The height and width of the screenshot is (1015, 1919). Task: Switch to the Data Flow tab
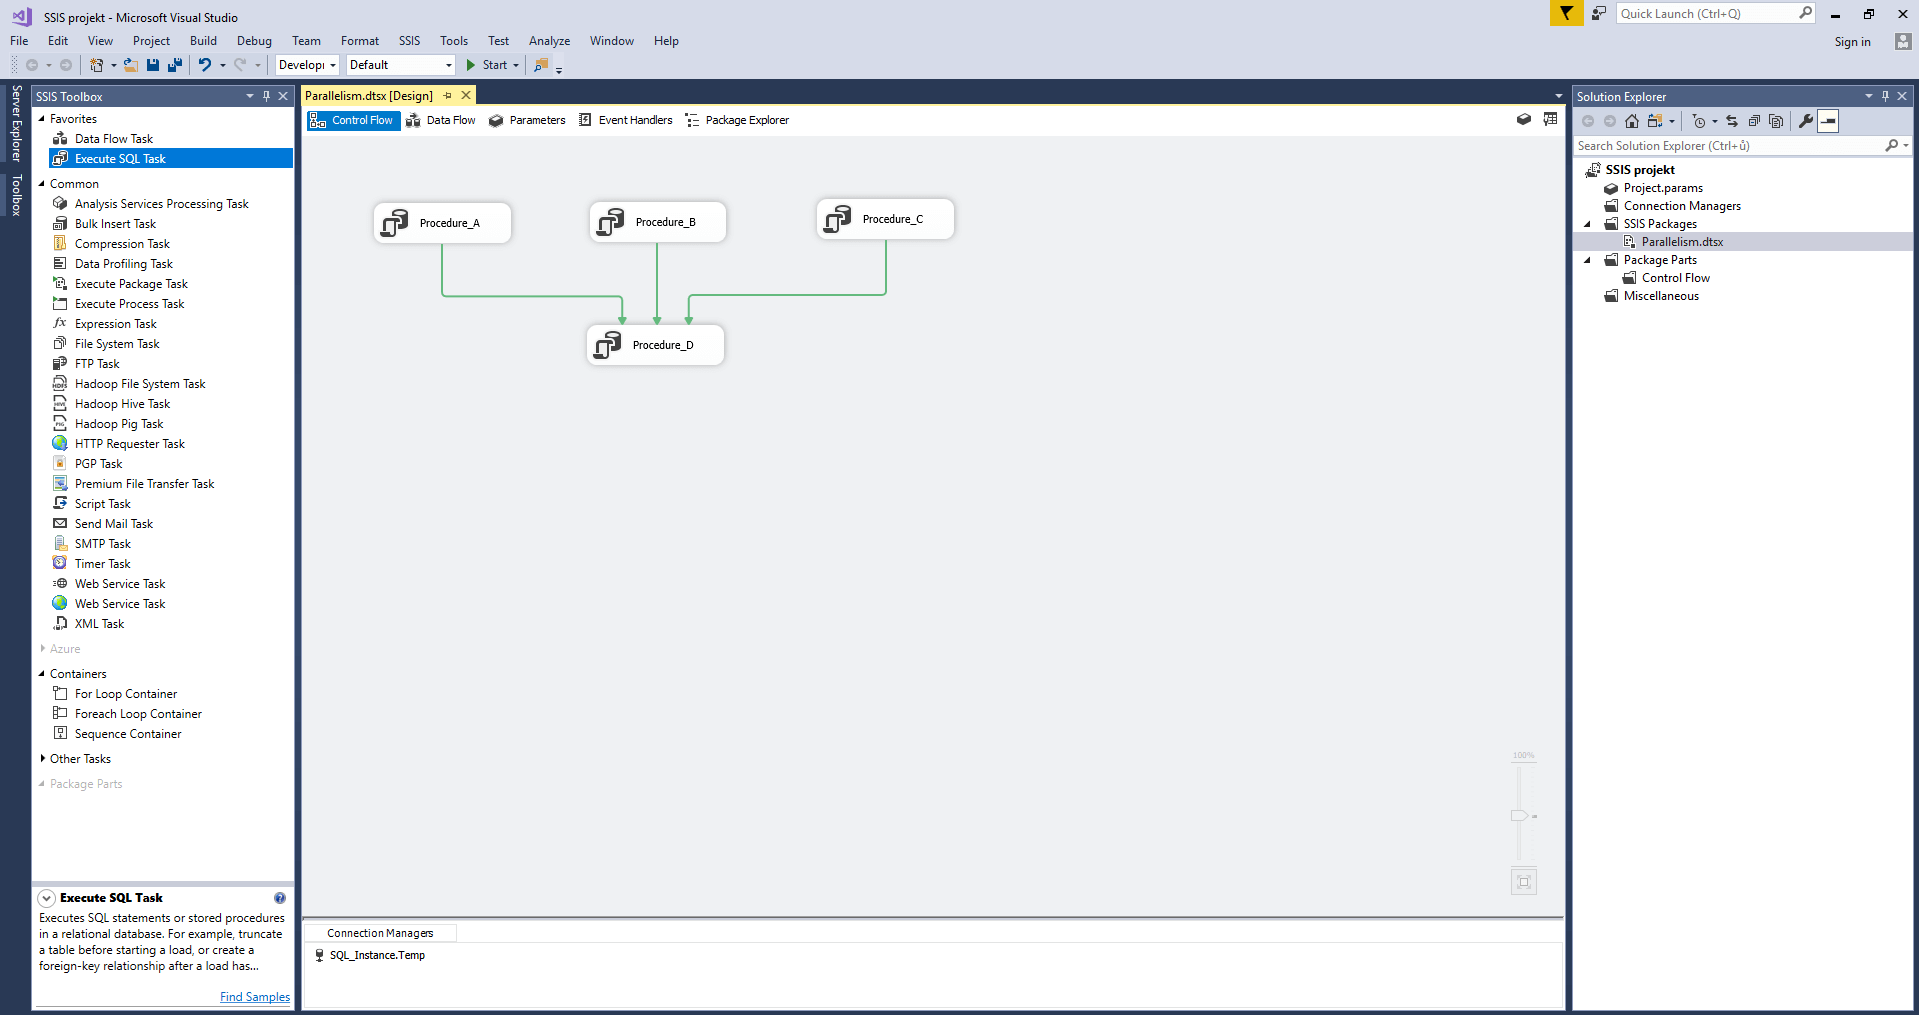(441, 120)
